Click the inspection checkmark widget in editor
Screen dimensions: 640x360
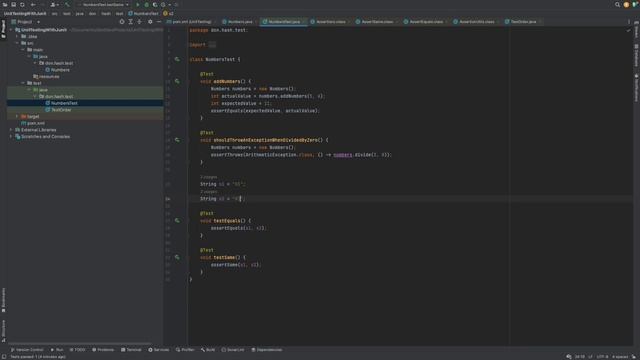coord(629,30)
